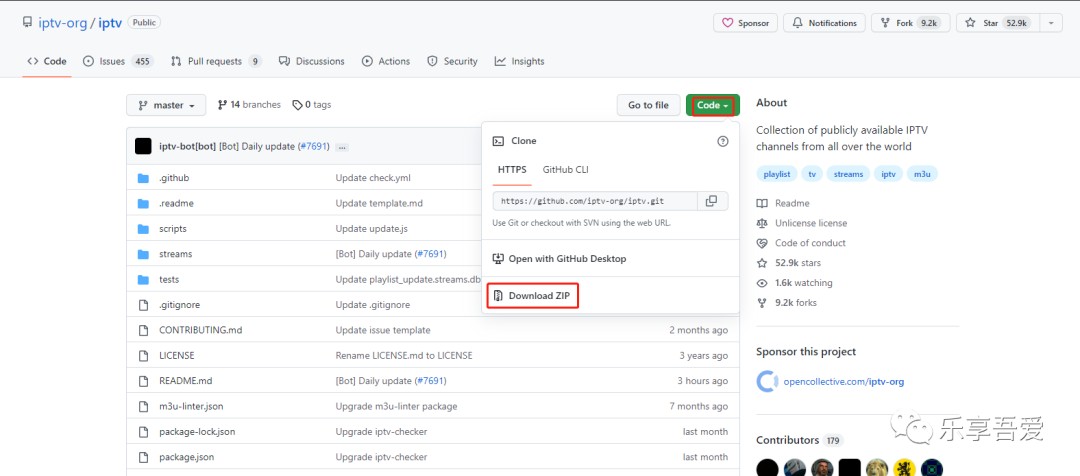Open Contributors 179 heading link
Viewport: 1080px width, 476px height.
coord(799,440)
